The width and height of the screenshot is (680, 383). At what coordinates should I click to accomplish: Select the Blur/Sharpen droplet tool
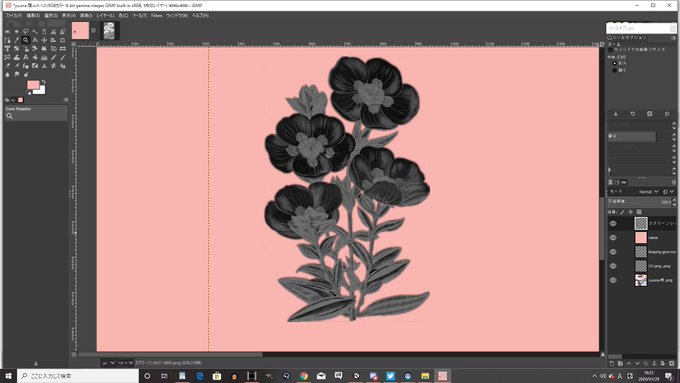tap(7, 74)
